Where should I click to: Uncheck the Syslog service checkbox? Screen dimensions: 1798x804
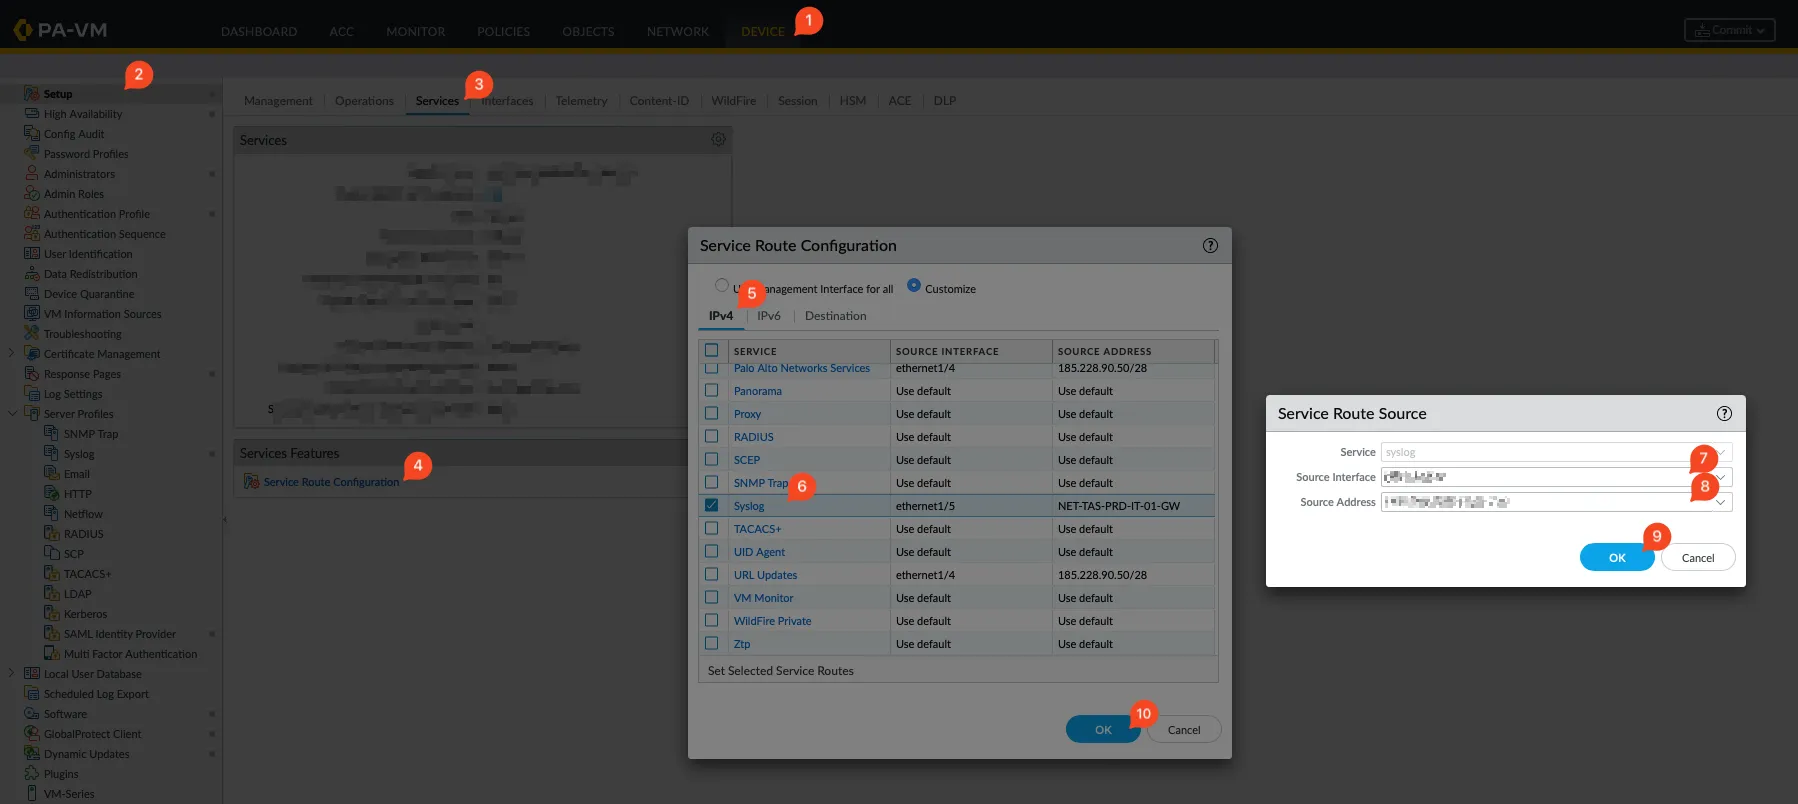point(712,506)
